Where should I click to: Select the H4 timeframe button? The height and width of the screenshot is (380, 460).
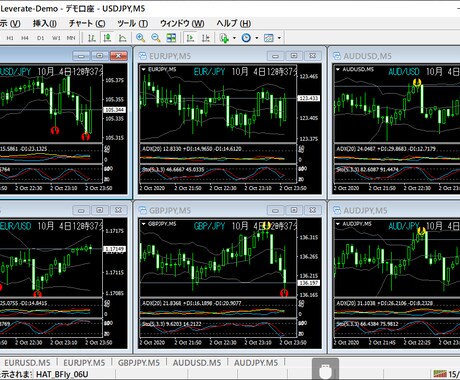coord(25,38)
